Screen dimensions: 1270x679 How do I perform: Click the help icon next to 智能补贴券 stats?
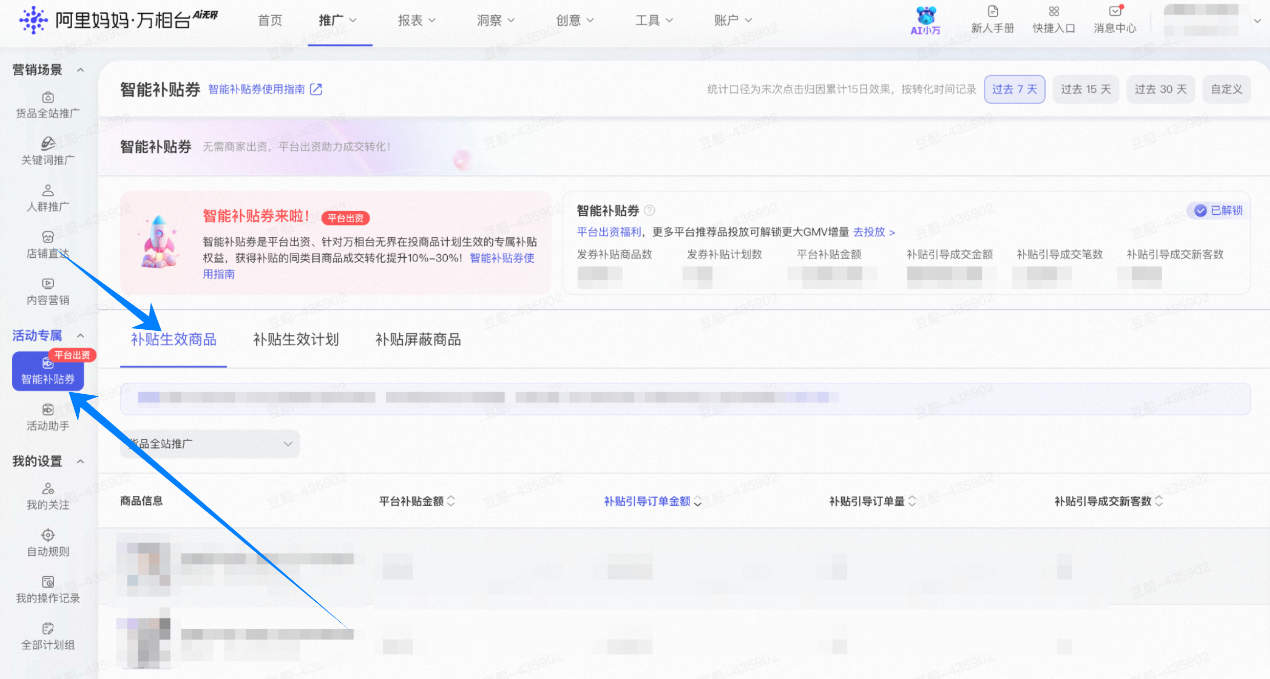click(650, 210)
